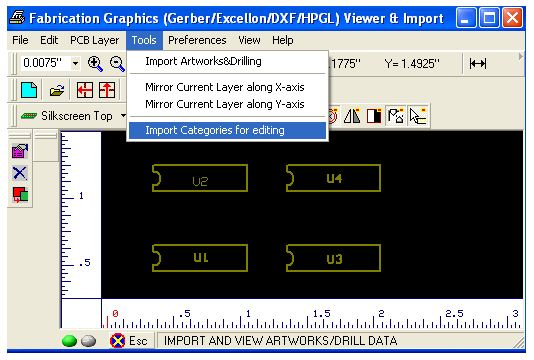Toggle the mirror triangles tool button
Screen dimensions: 534x360
tap(352, 116)
